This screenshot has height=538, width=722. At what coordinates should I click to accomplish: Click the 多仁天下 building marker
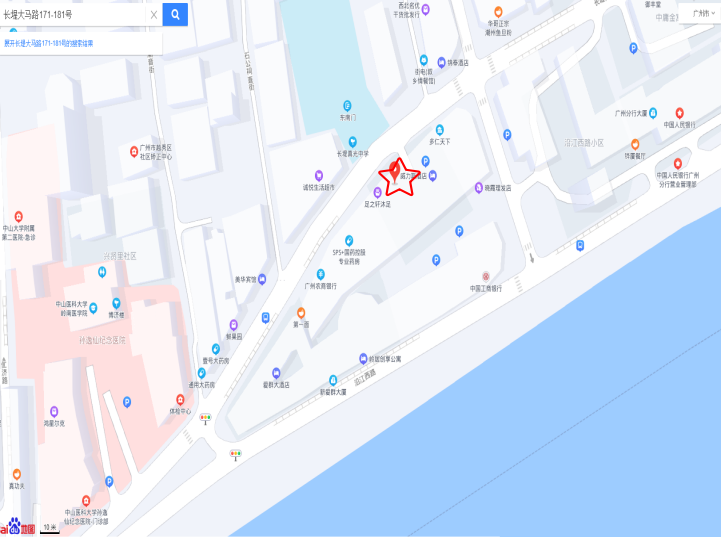440,130
